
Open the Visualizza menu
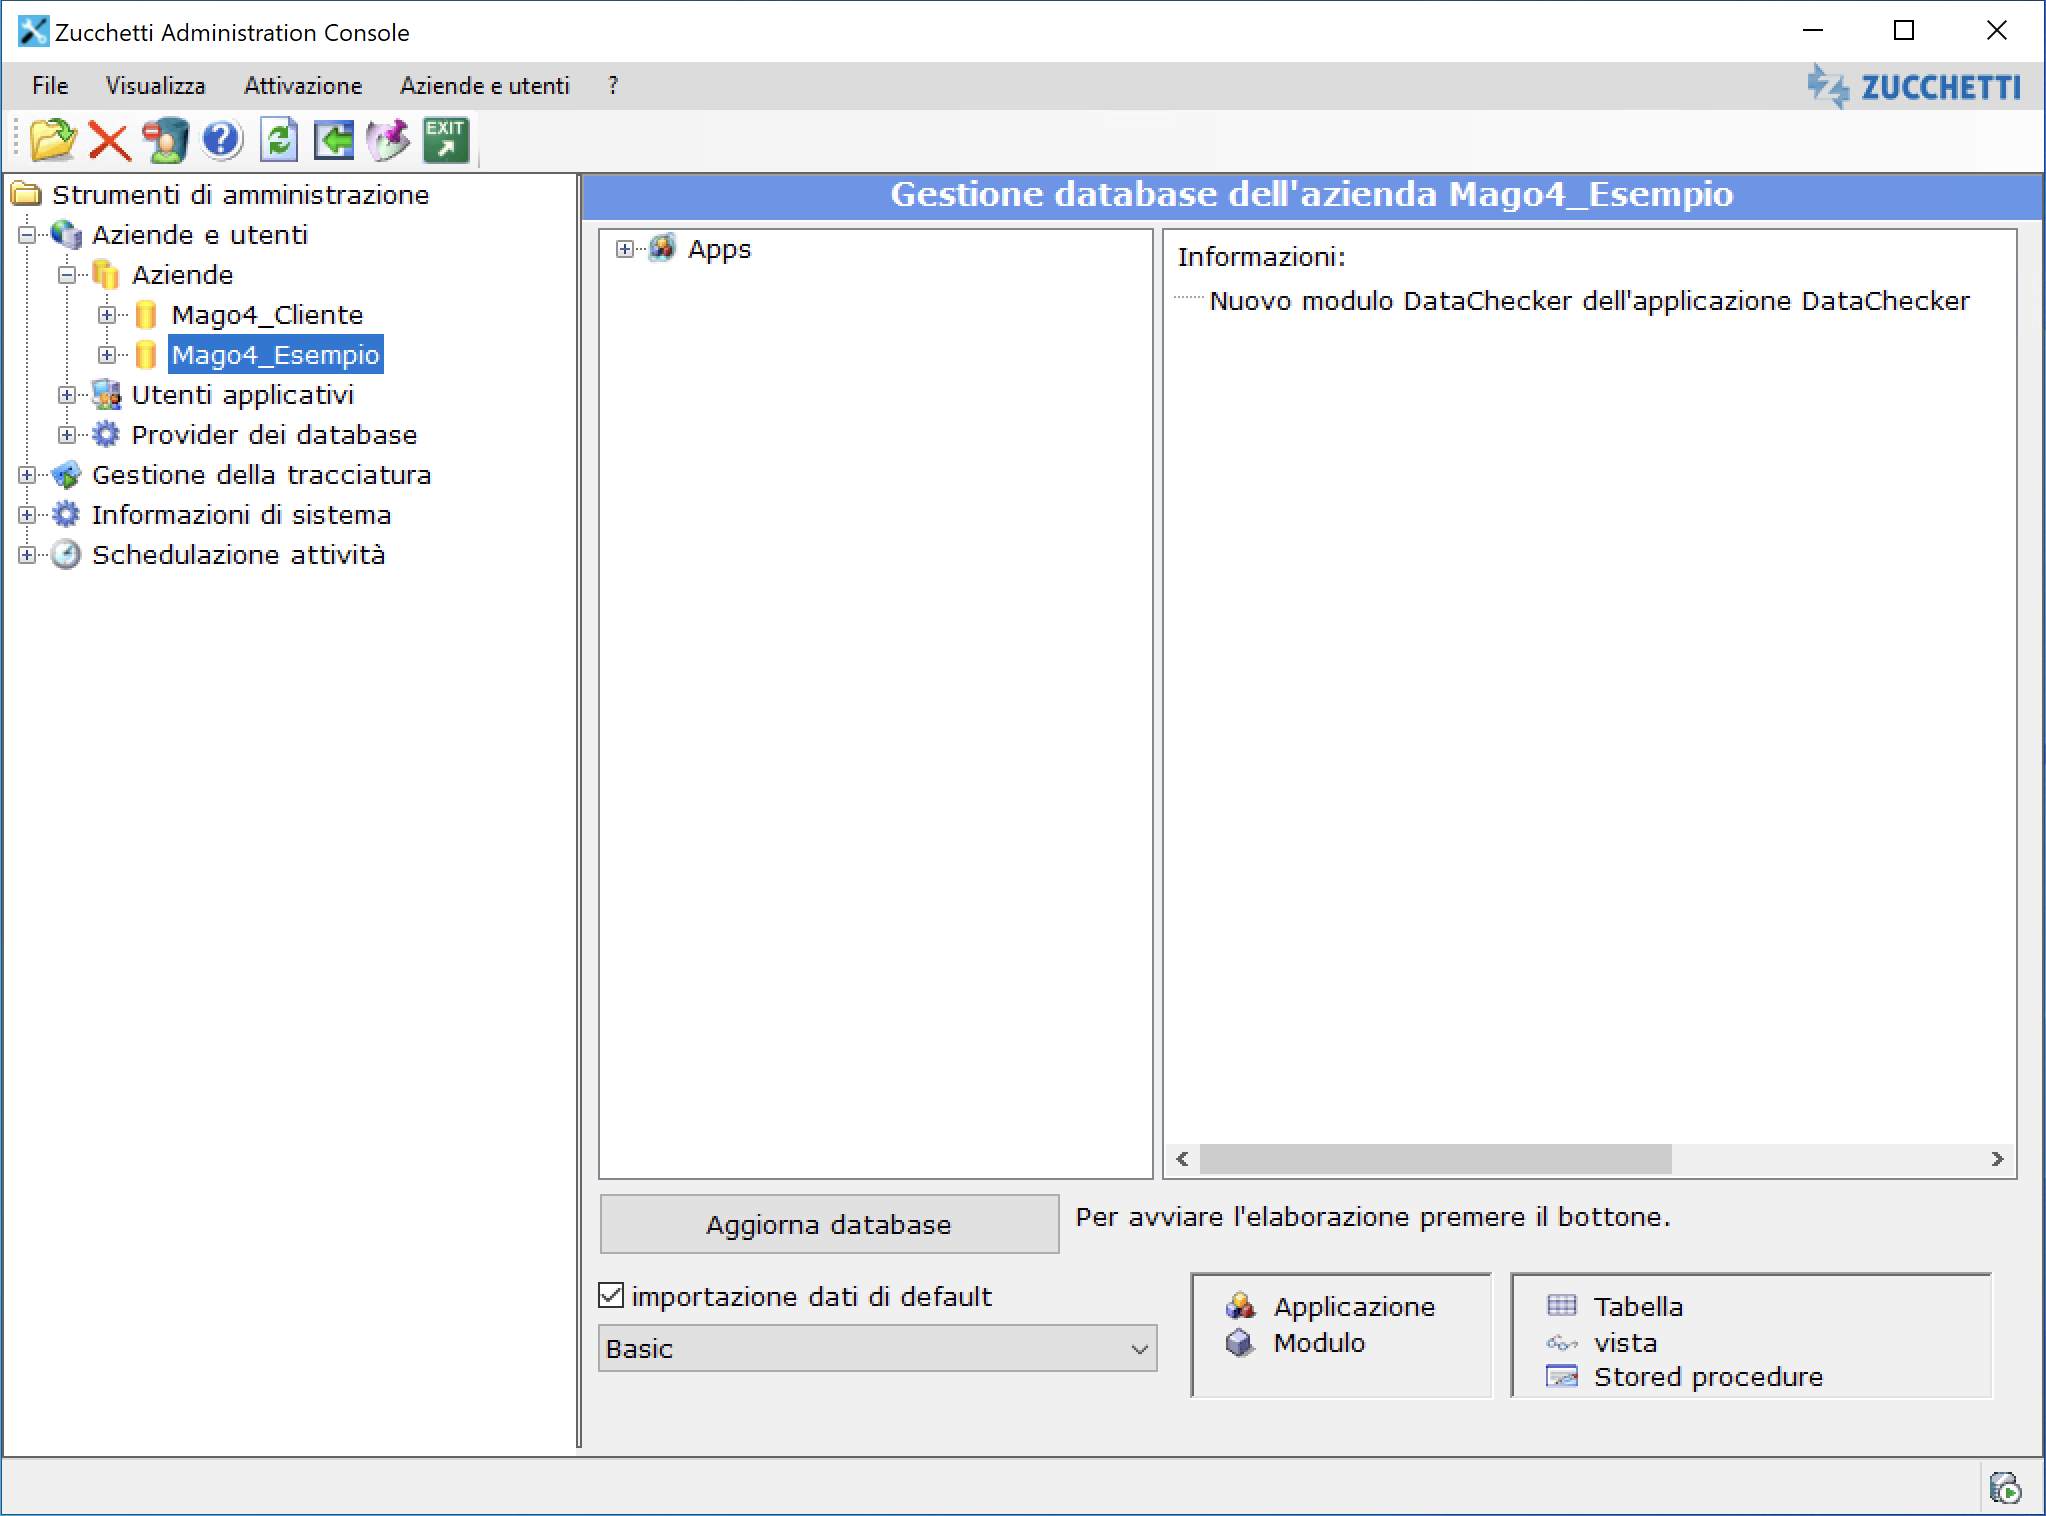(156, 86)
